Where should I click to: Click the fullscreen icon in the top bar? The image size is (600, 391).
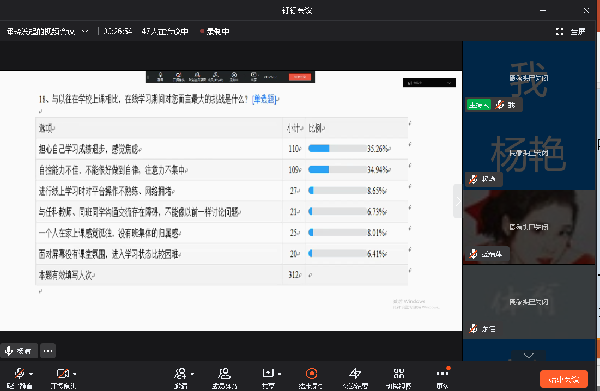click(559, 31)
